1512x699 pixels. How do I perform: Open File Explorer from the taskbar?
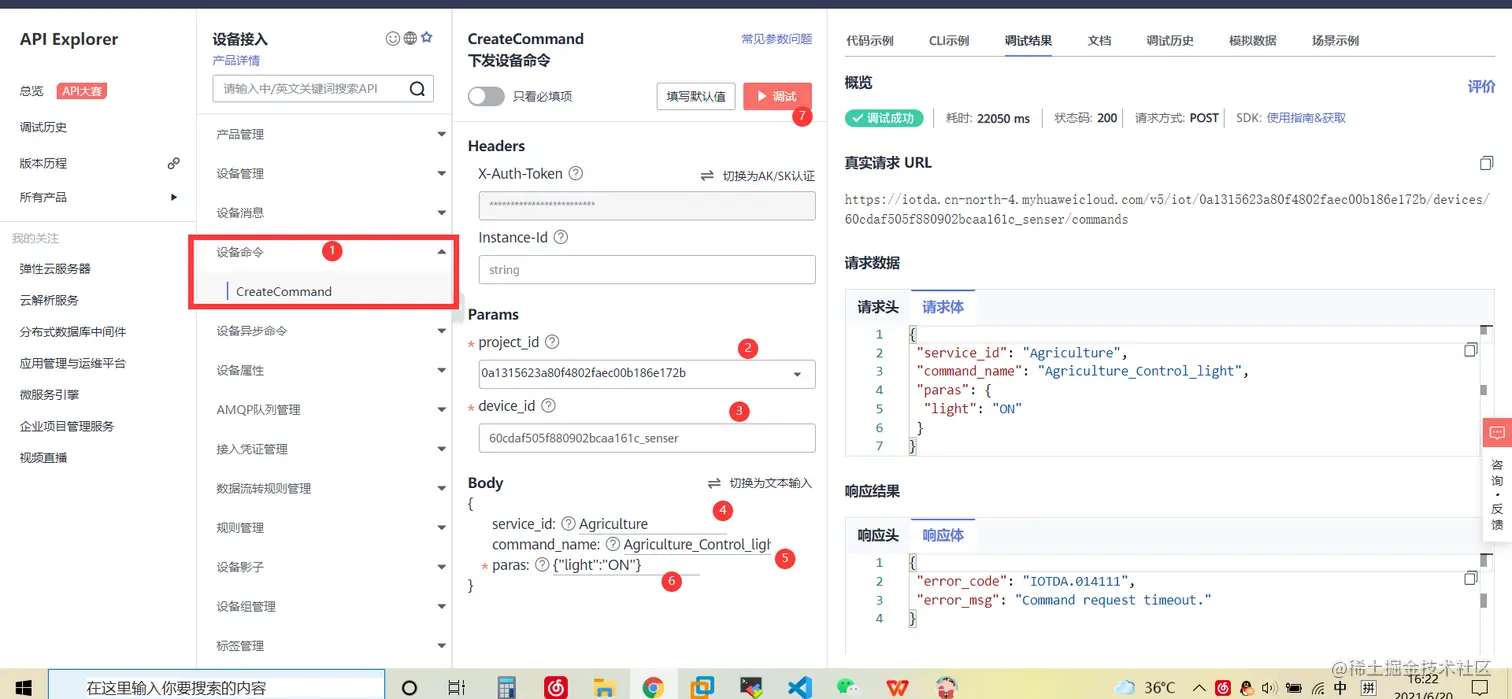coord(604,687)
